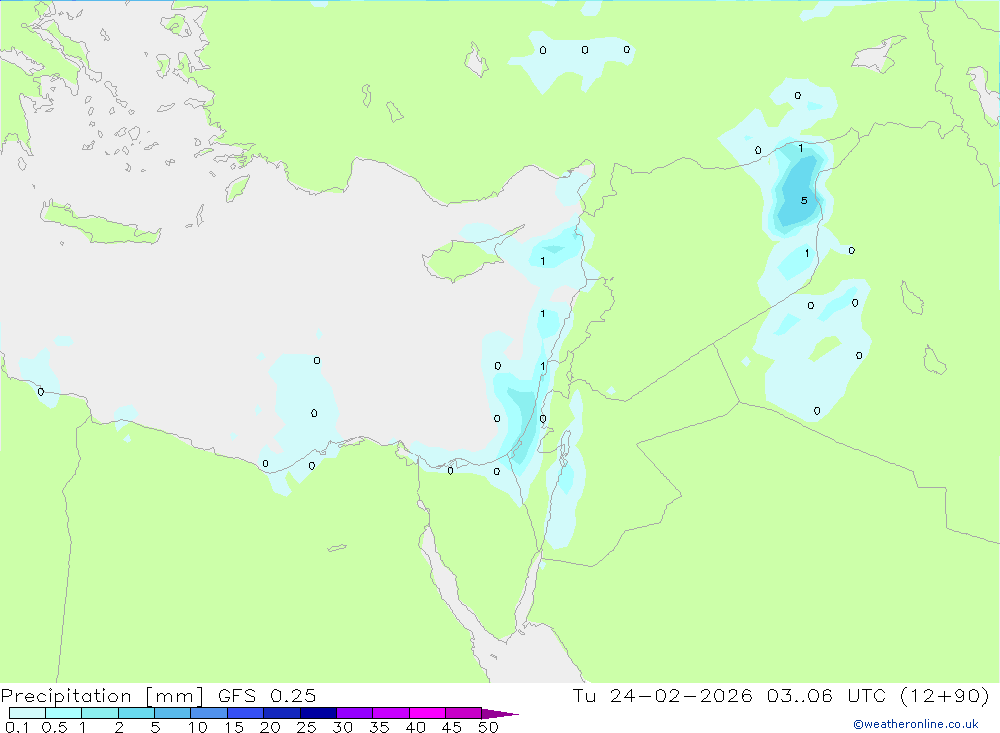This screenshot has height=733, width=1000.
Task: Click legend tick label '30'
Action: click(342, 727)
